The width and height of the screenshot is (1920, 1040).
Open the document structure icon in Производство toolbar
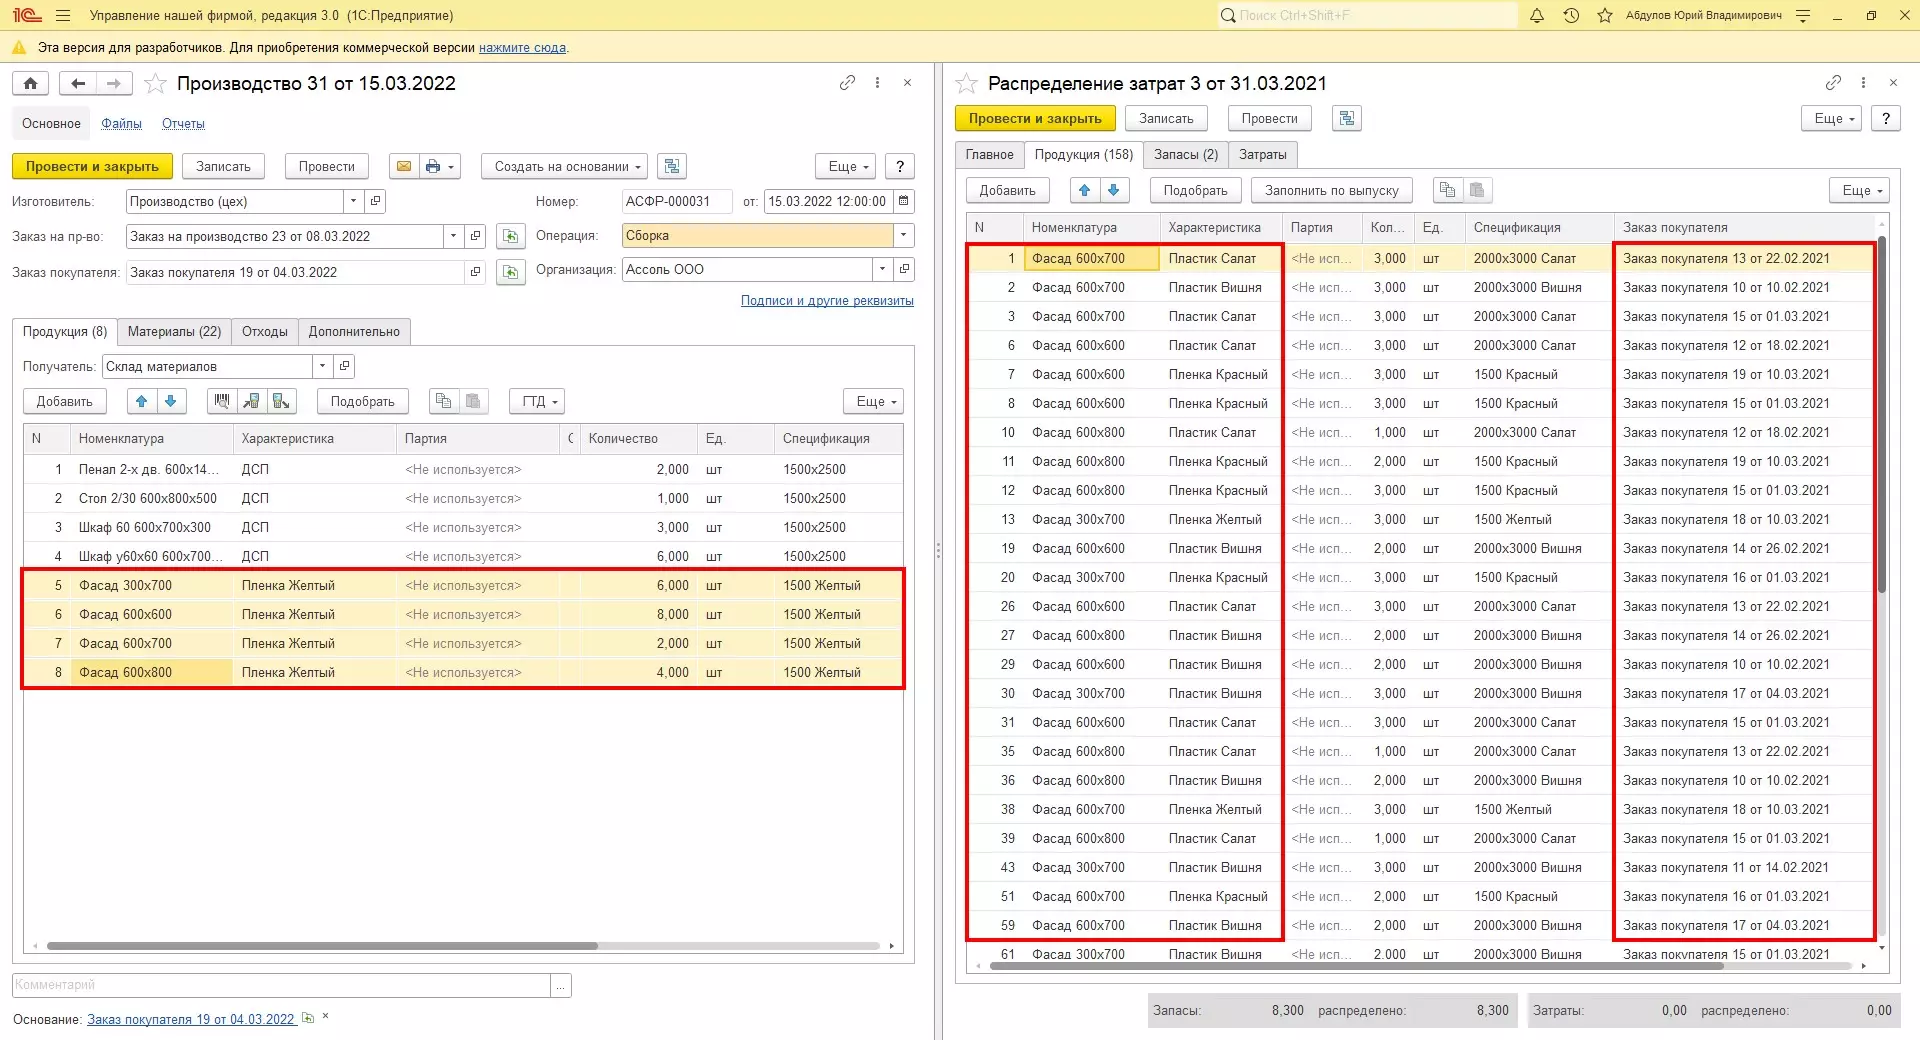coord(672,167)
